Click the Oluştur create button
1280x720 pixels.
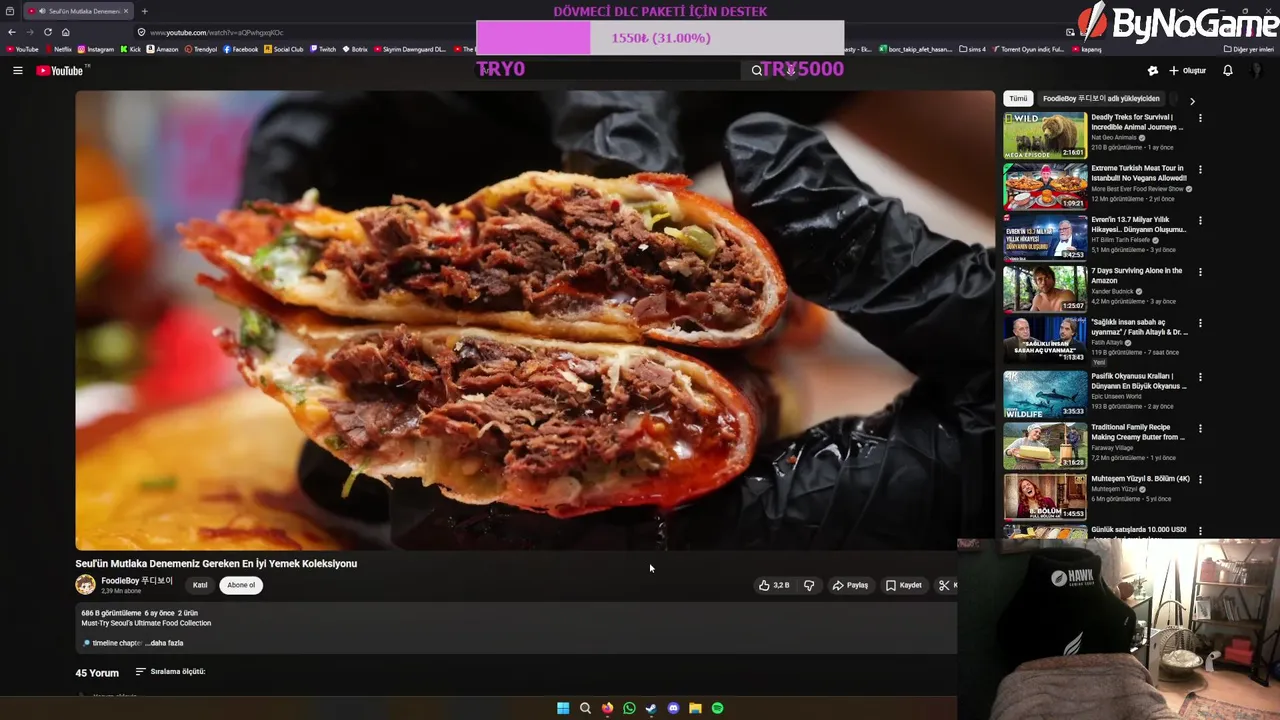click(1187, 71)
